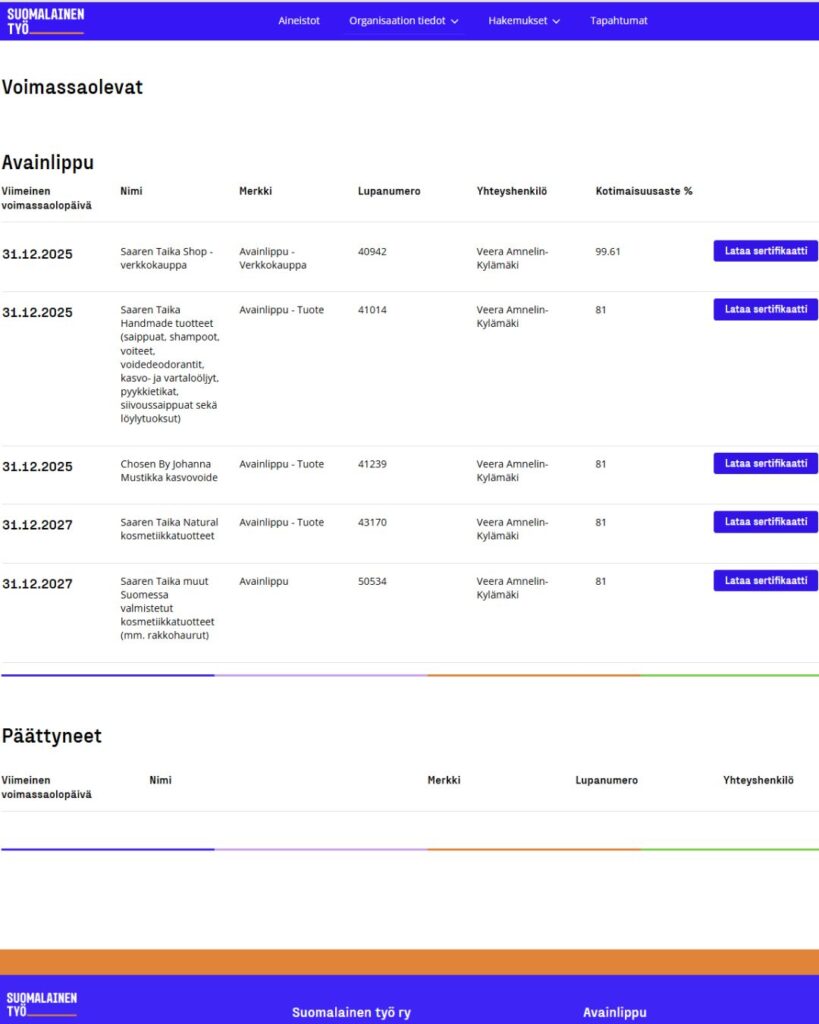The height and width of the screenshot is (1024, 819).
Task: Click the Merkki header in Päättyneet table
Action: click(444, 780)
